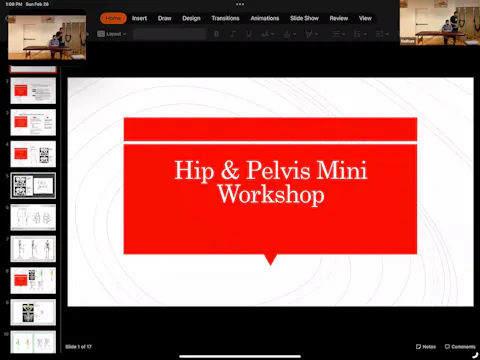Open the Draw tab

pos(164,18)
